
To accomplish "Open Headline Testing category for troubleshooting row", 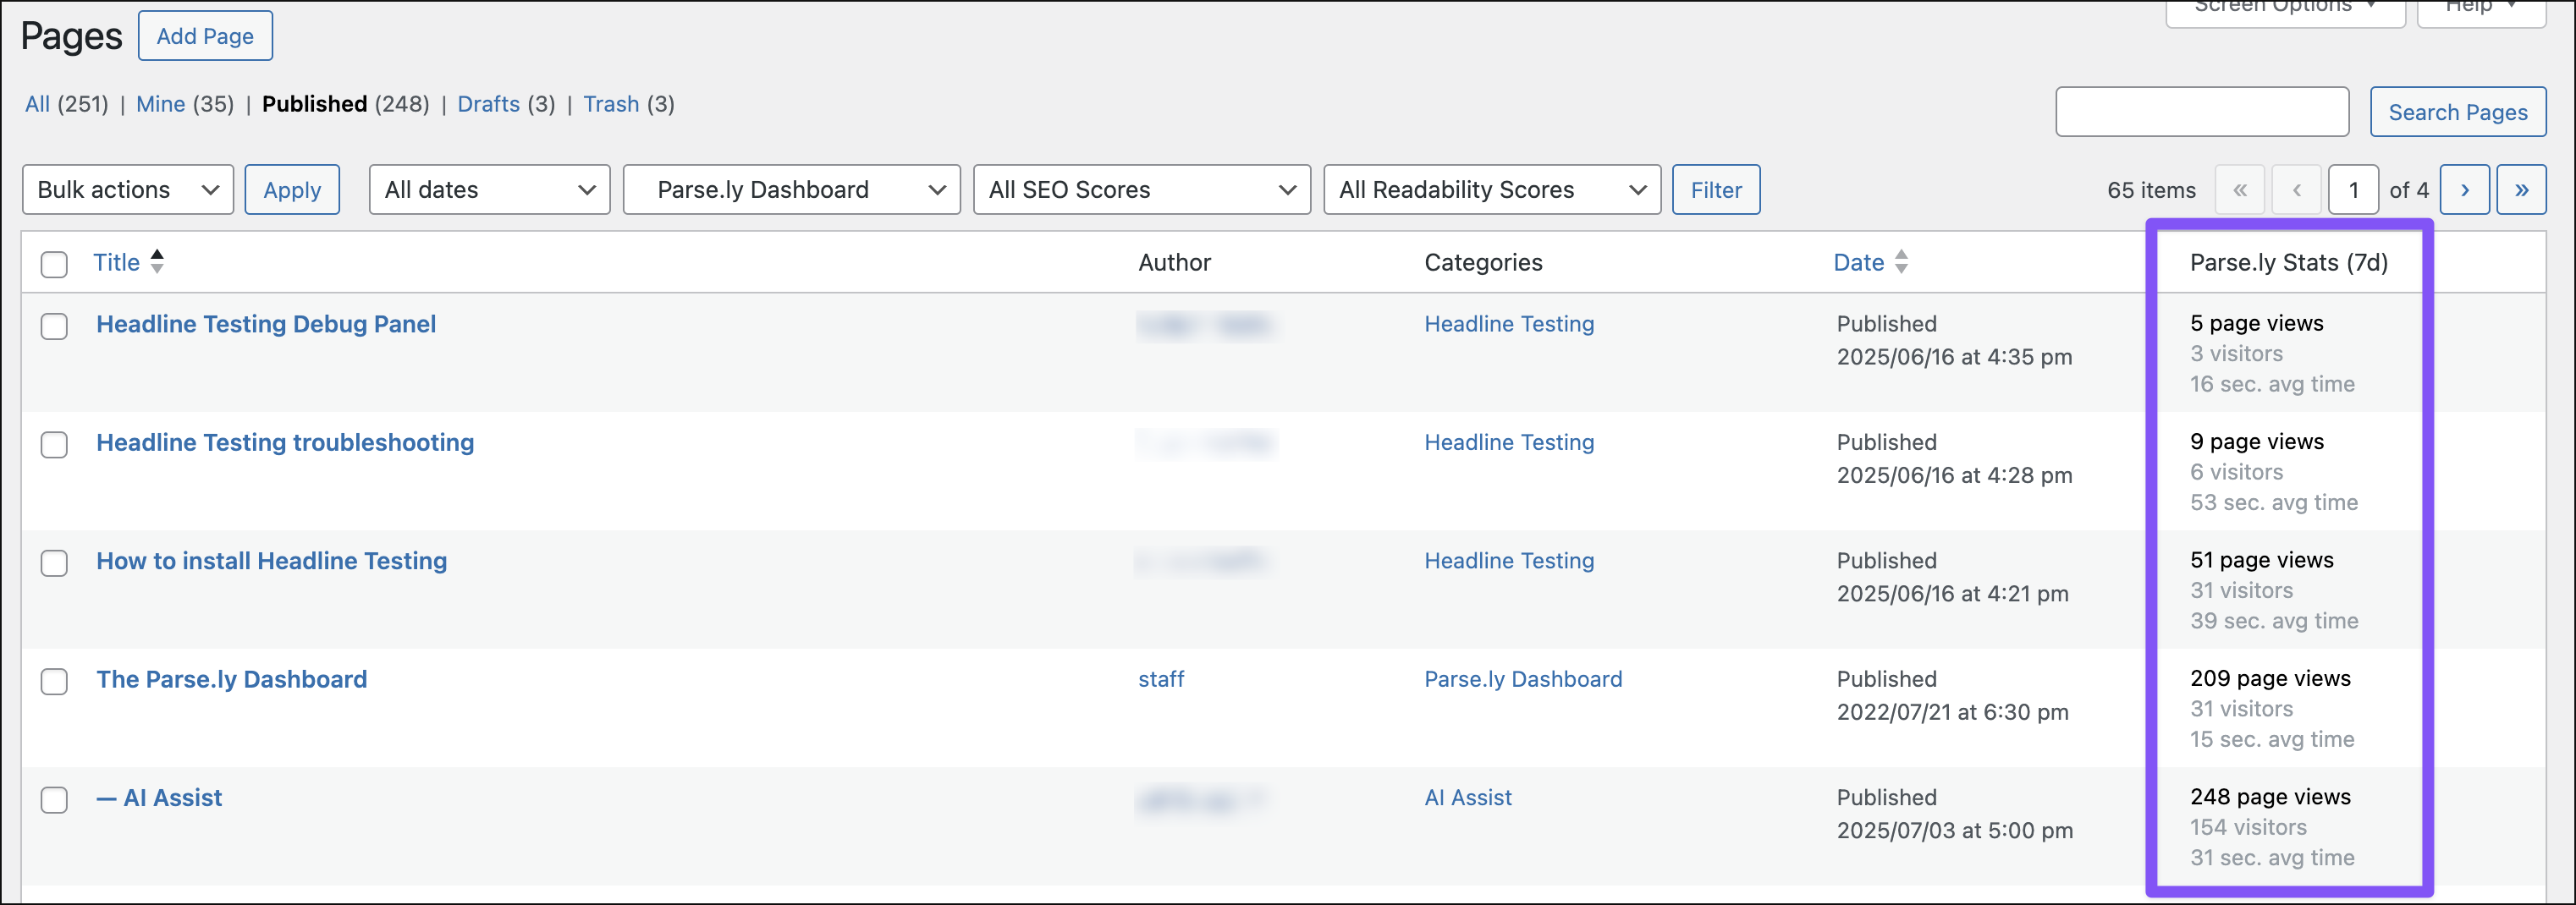I will pyautogui.click(x=1509, y=442).
